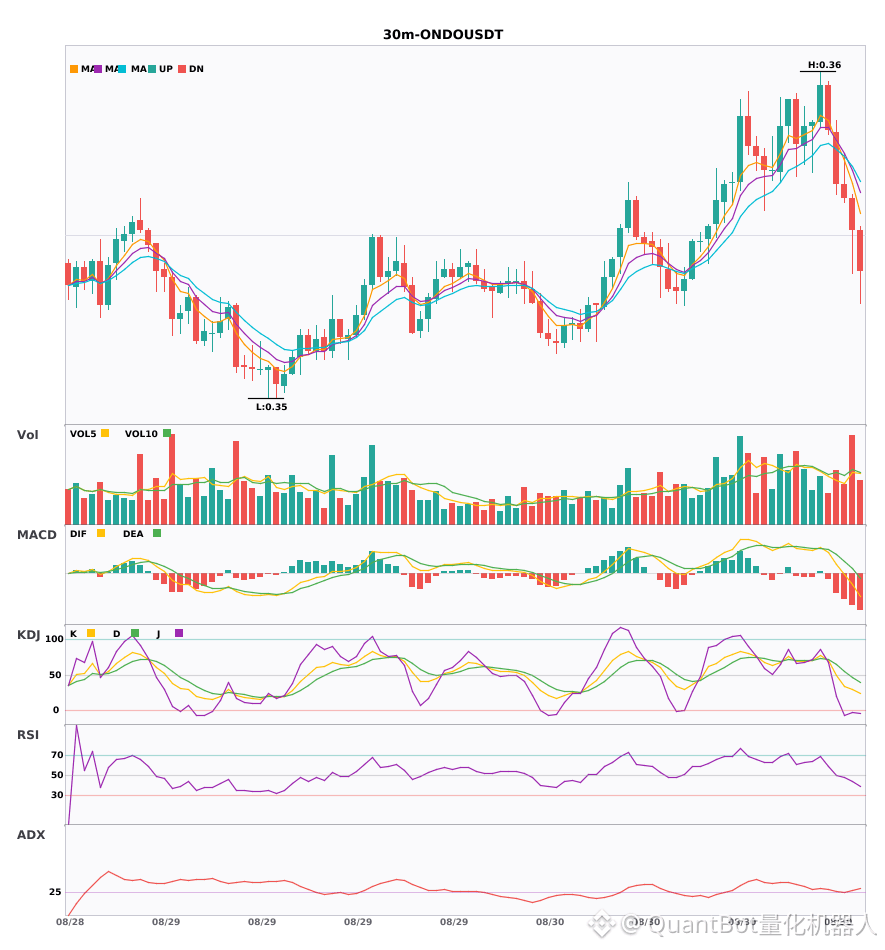Click the yellow K line swatch

coord(91,633)
